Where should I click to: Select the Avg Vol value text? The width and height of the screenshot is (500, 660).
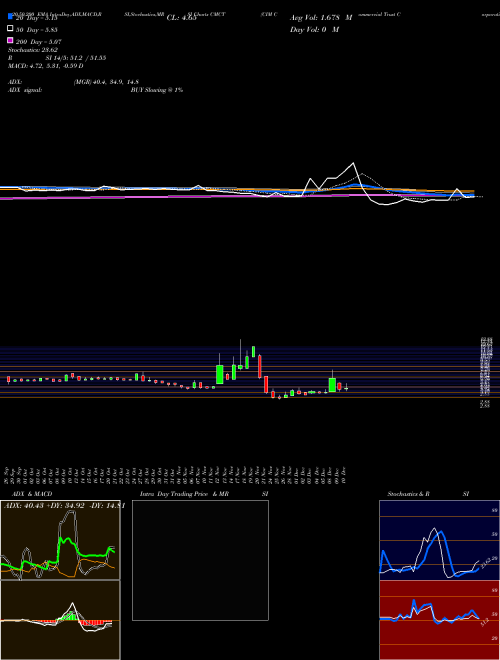(x=321, y=18)
